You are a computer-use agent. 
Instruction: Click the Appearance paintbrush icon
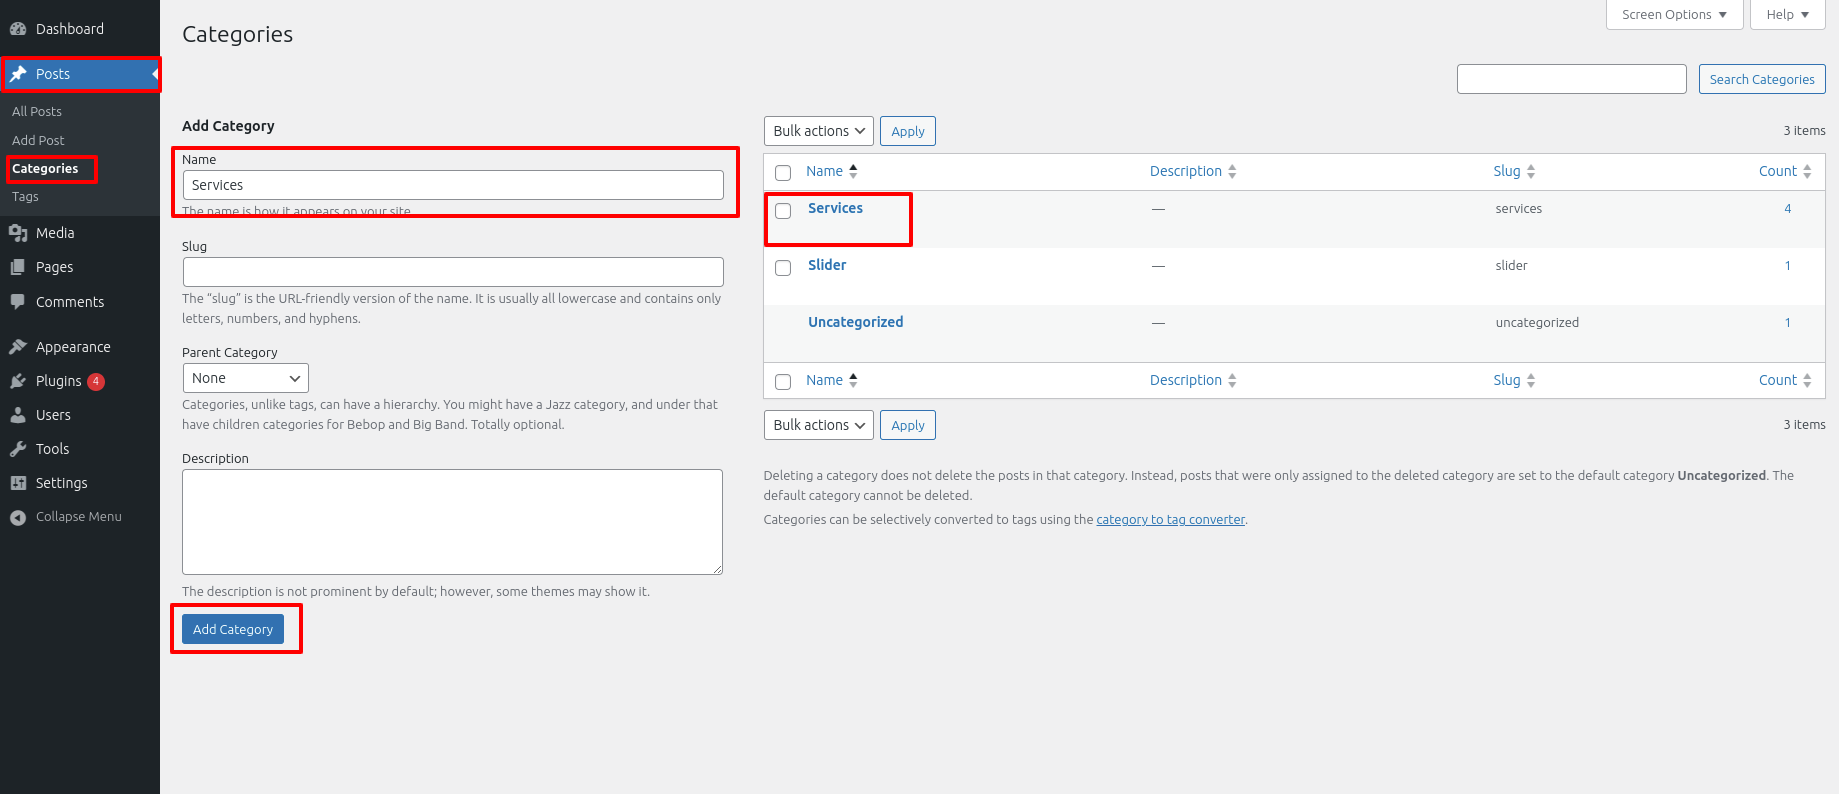(18, 347)
